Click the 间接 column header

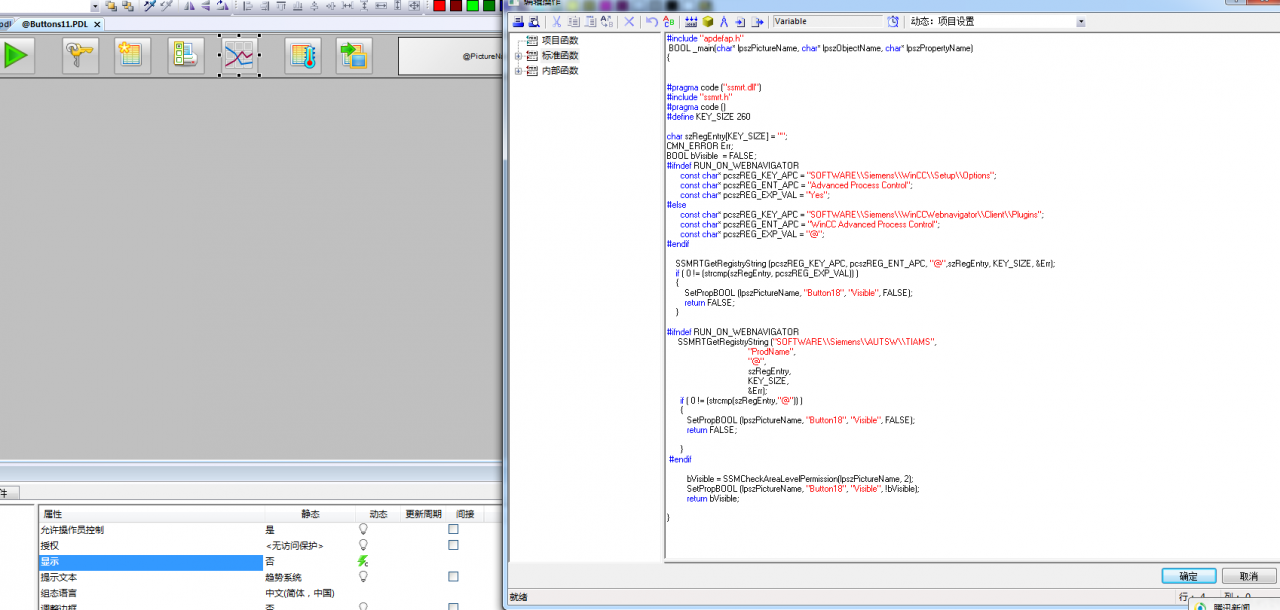click(x=465, y=514)
